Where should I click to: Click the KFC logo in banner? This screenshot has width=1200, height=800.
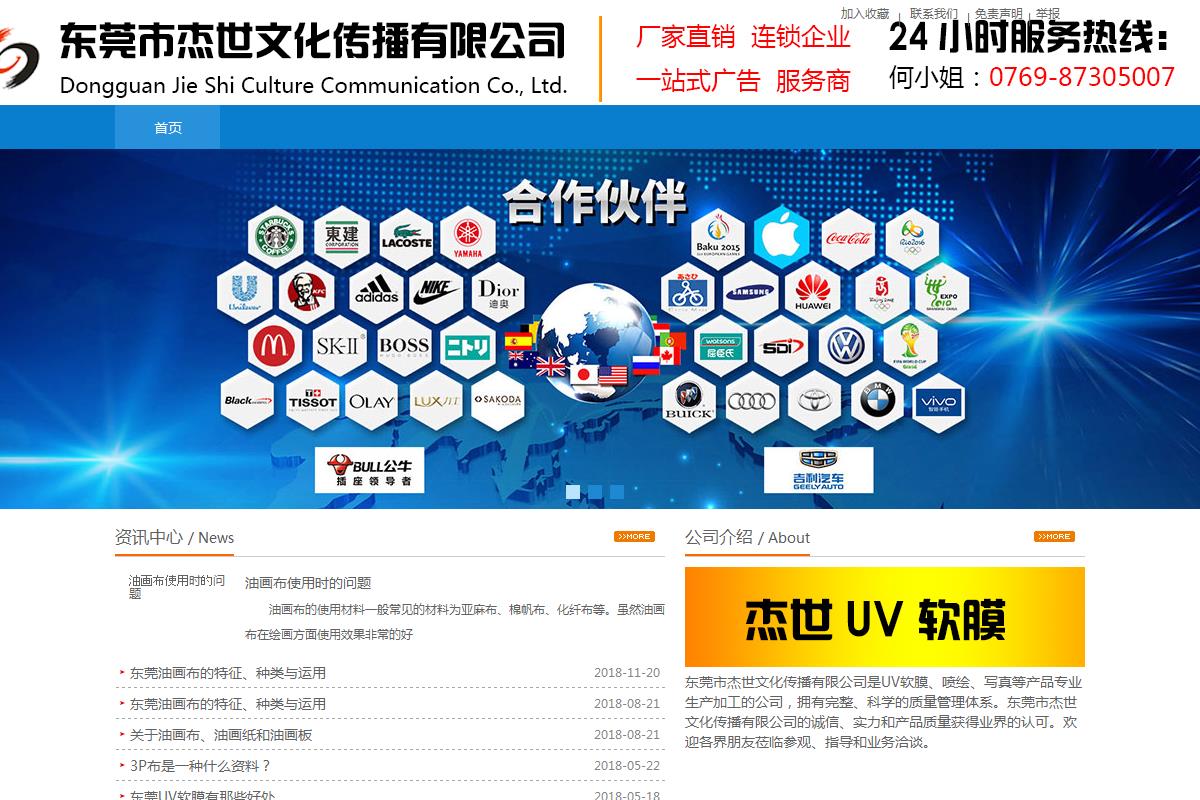pos(306,291)
